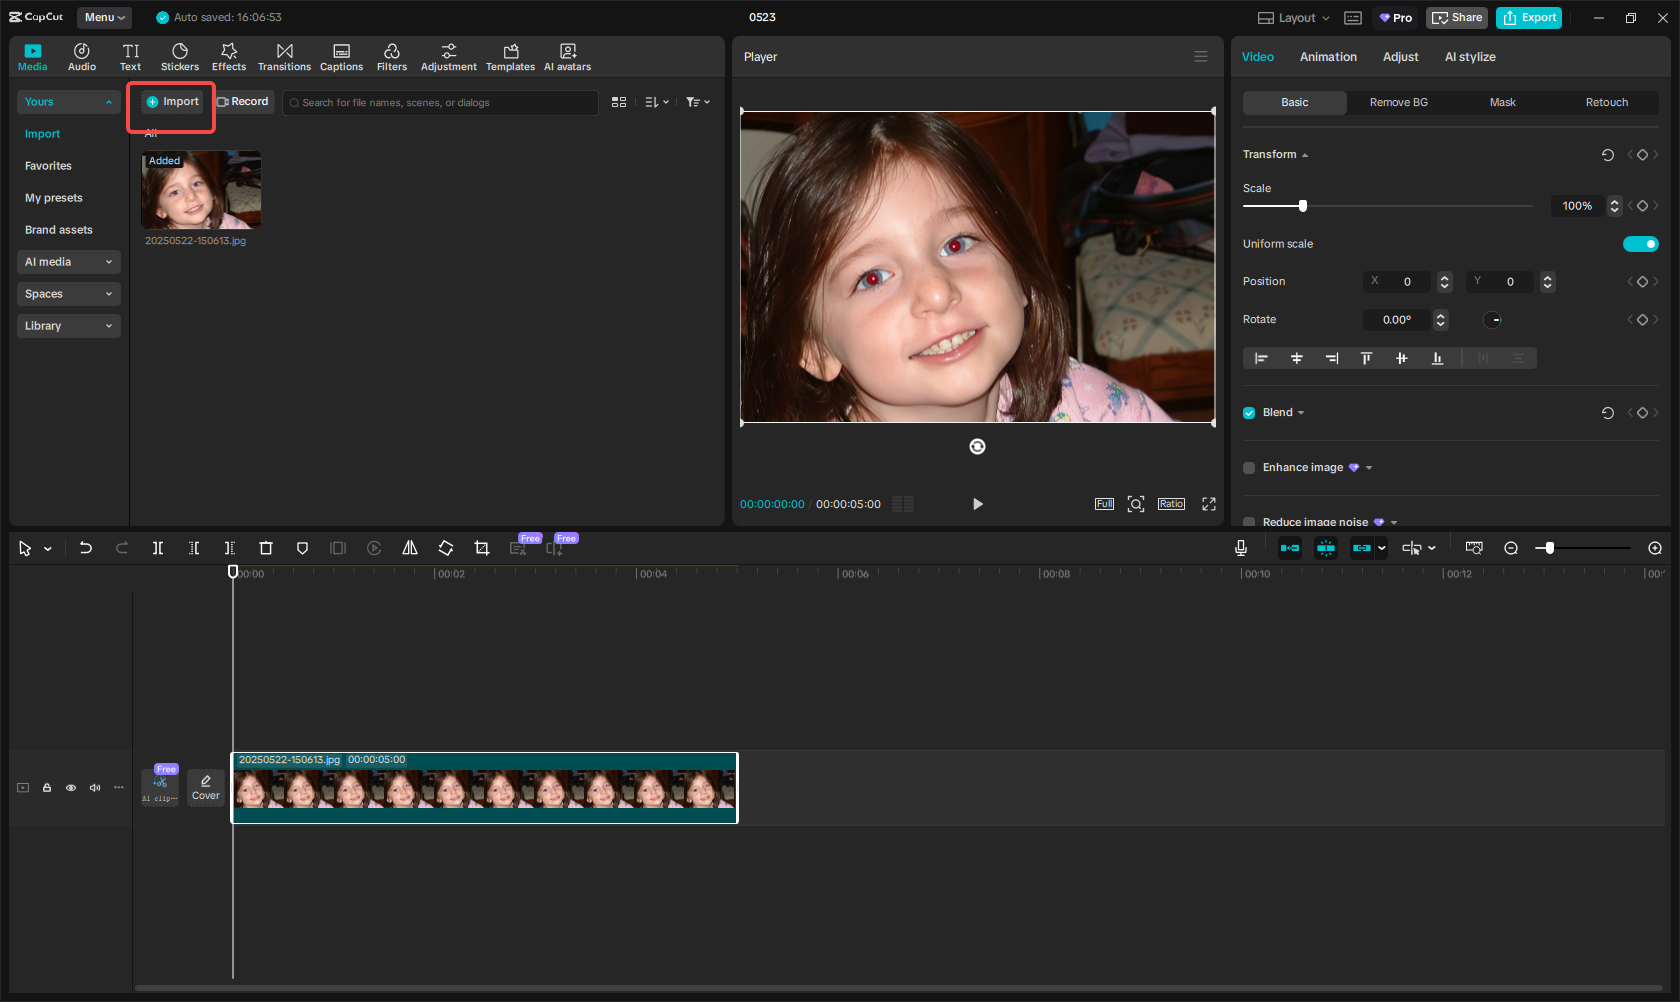Image resolution: width=1680 pixels, height=1002 pixels.
Task: Open the Transitions panel
Action: pyautogui.click(x=284, y=56)
